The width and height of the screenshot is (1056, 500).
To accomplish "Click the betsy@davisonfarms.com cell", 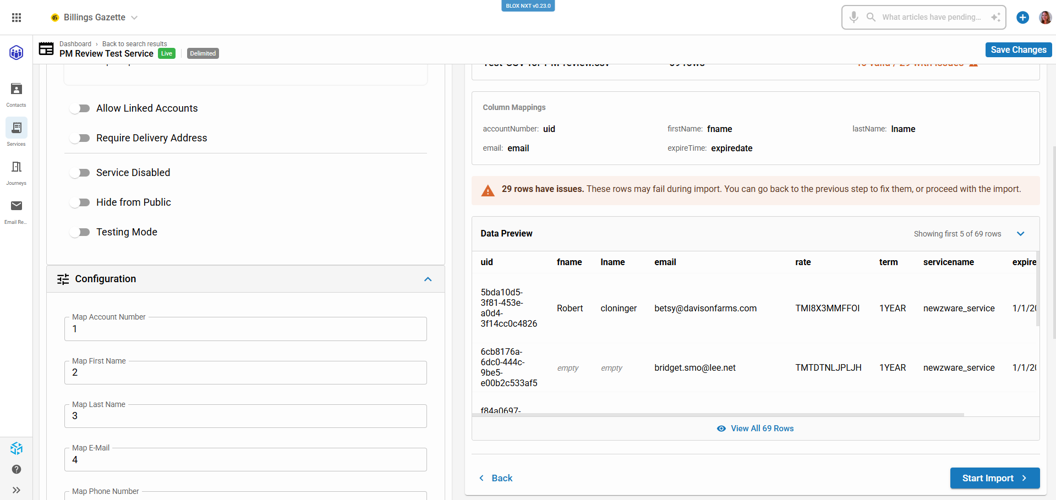I will click(x=706, y=308).
